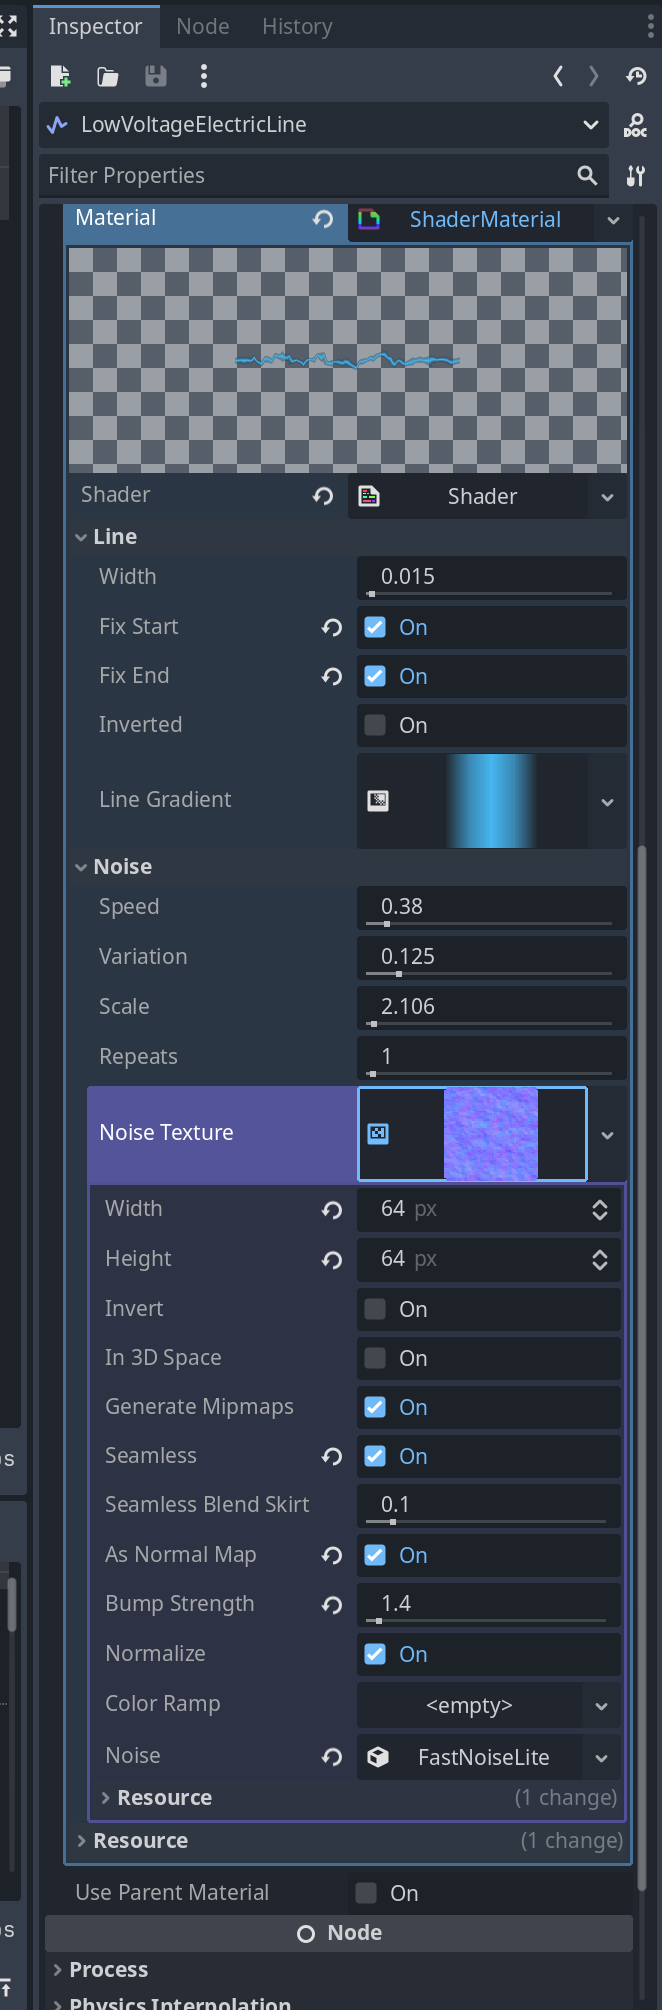The width and height of the screenshot is (662, 2010).
Task: Open the object history icon
Action: pos(636,76)
